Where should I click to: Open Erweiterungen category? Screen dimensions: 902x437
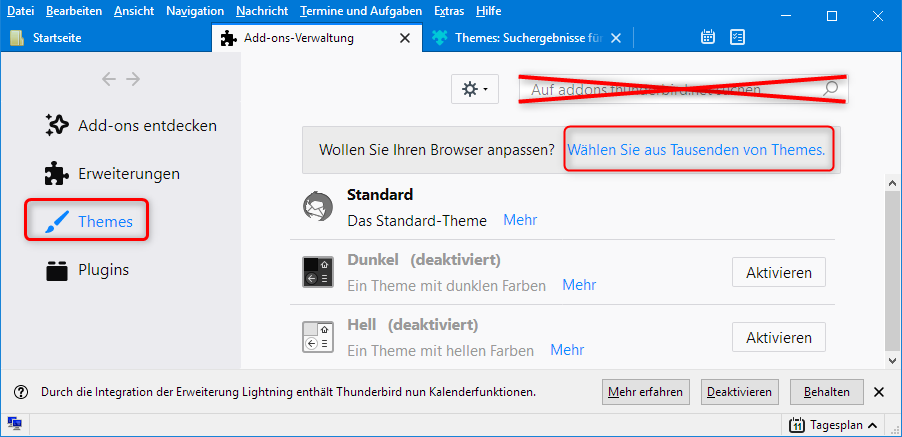click(112, 174)
